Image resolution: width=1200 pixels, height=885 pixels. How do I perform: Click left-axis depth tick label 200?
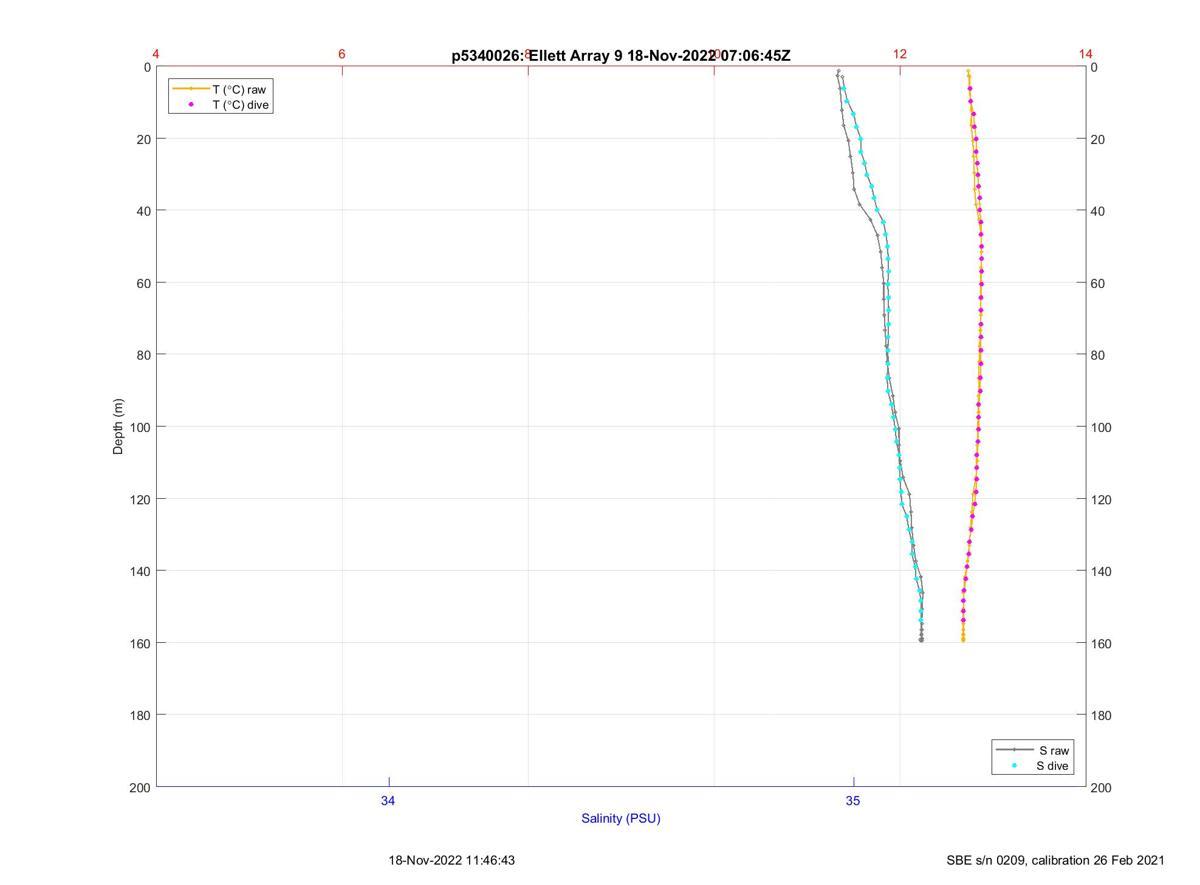point(141,787)
